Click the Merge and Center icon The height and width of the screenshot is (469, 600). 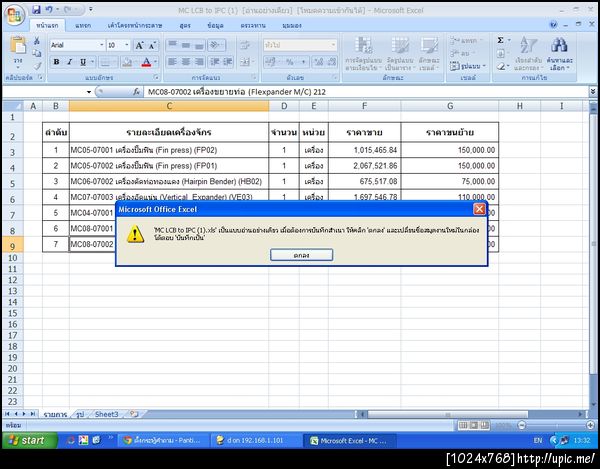(x=245, y=62)
